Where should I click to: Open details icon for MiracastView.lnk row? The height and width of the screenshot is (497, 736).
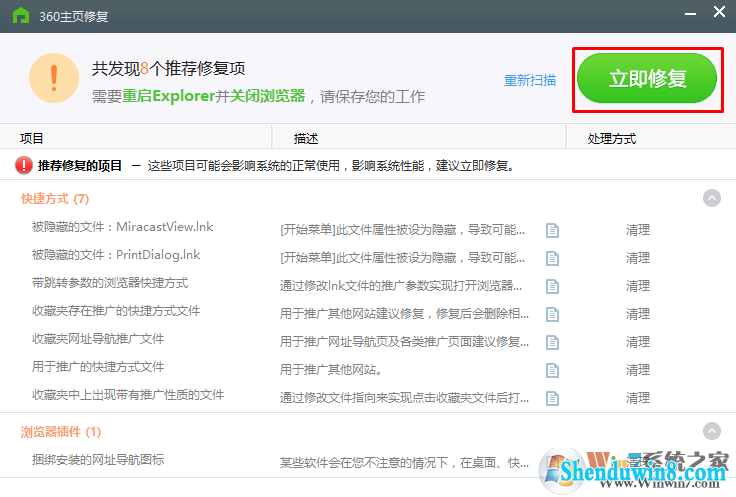552,230
